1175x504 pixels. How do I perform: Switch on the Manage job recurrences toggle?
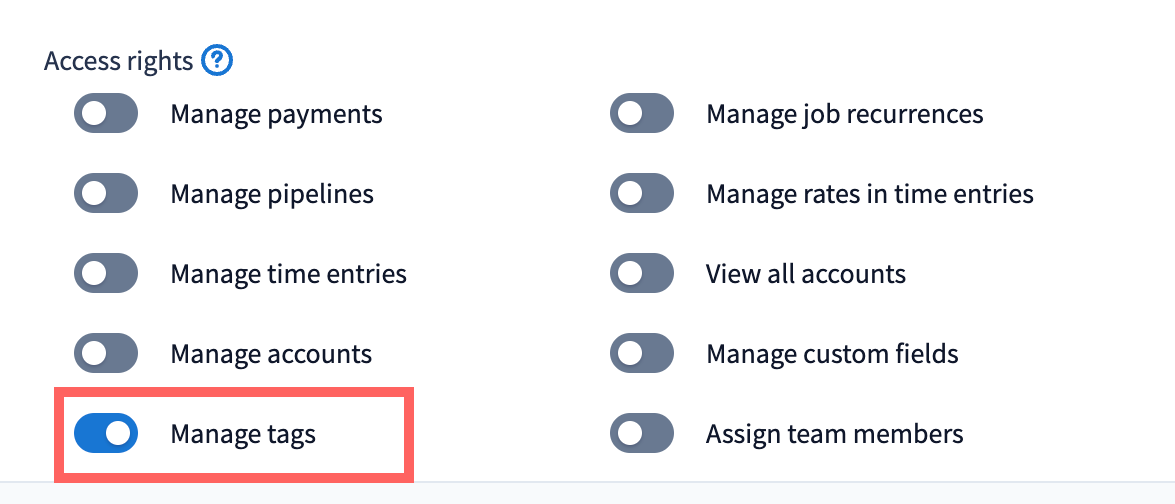click(641, 114)
